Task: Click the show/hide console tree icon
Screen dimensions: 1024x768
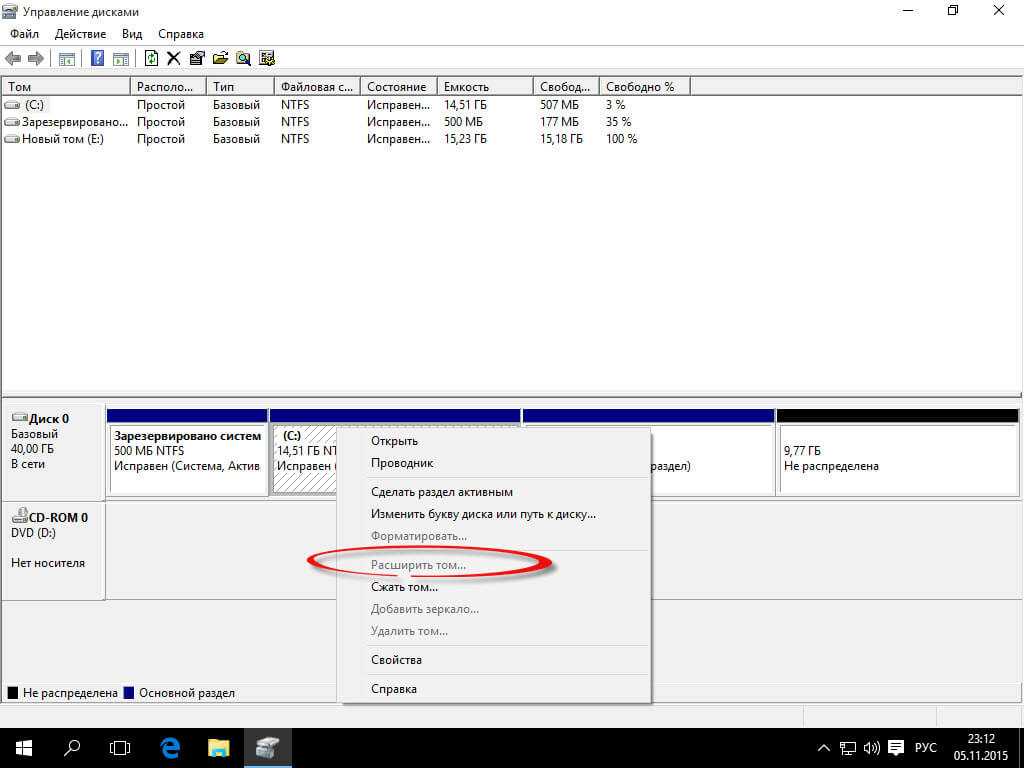Action: [67, 59]
